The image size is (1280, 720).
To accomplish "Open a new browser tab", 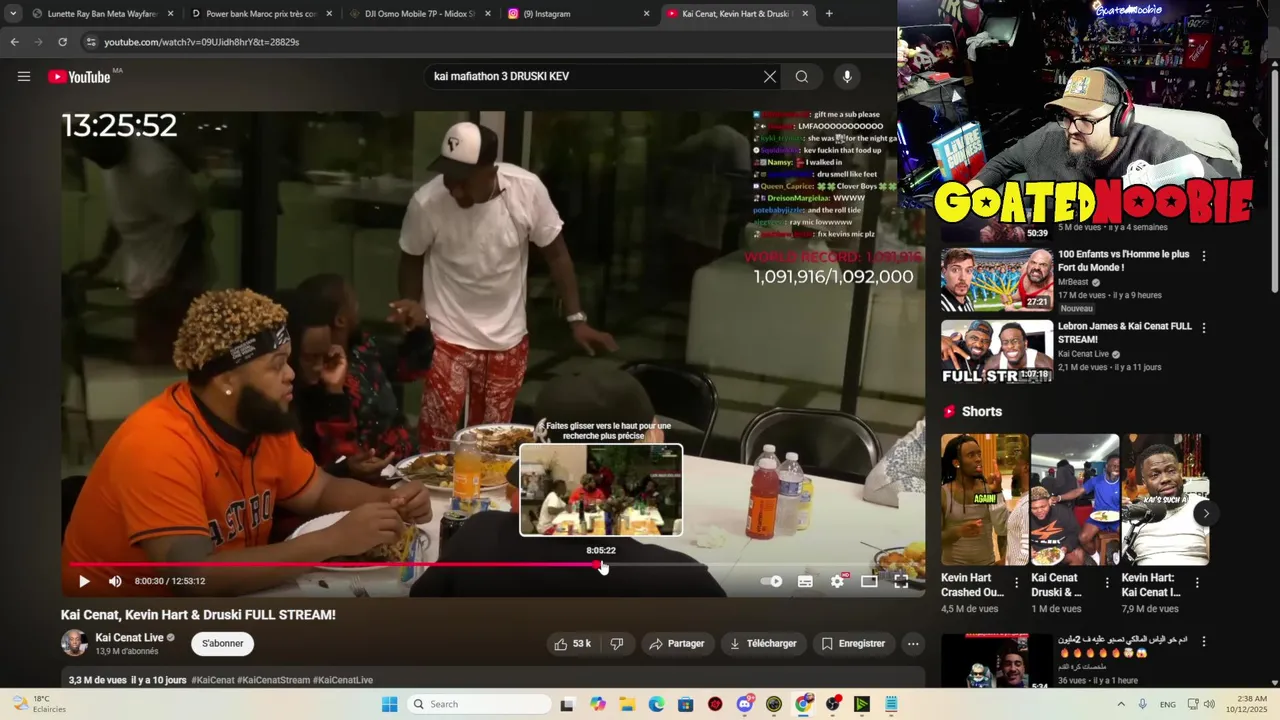I will pyautogui.click(x=829, y=14).
